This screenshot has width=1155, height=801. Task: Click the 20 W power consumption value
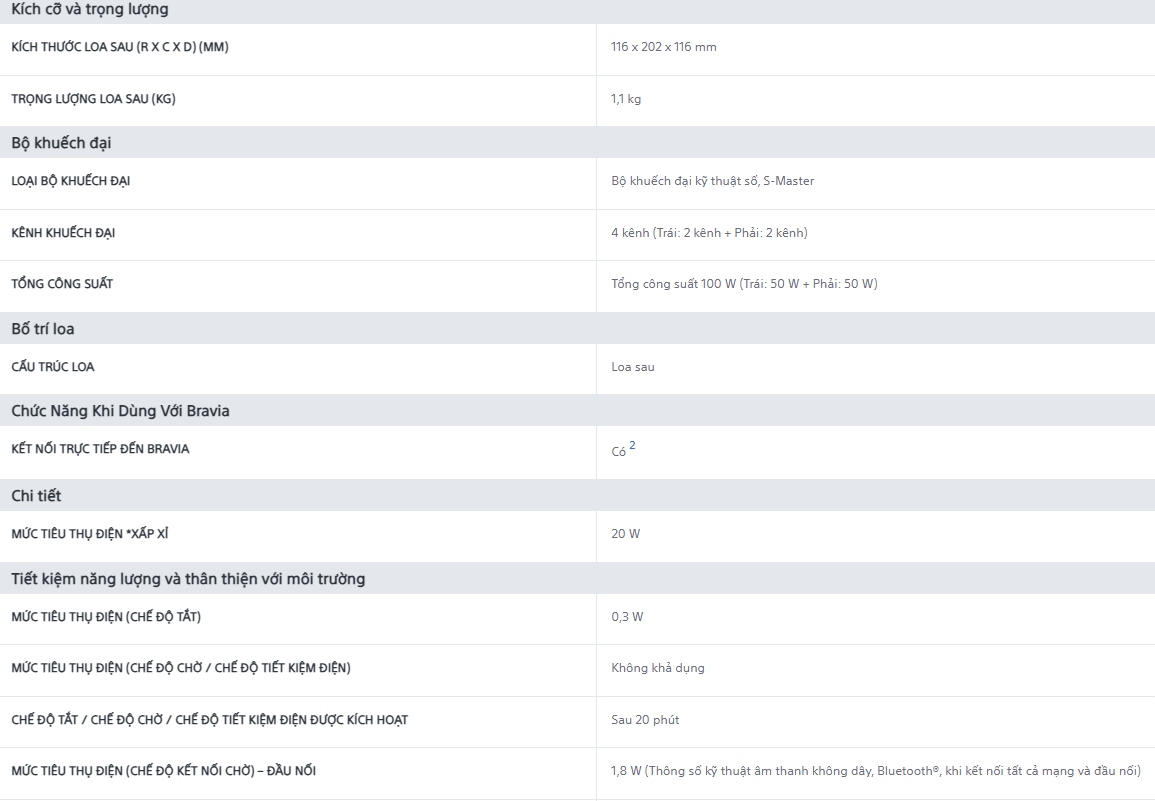click(x=625, y=534)
